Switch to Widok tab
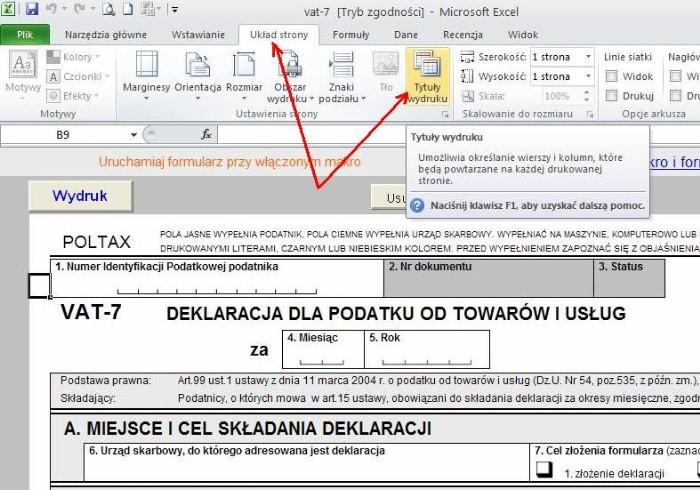This screenshot has width=700, height=490. (x=523, y=35)
